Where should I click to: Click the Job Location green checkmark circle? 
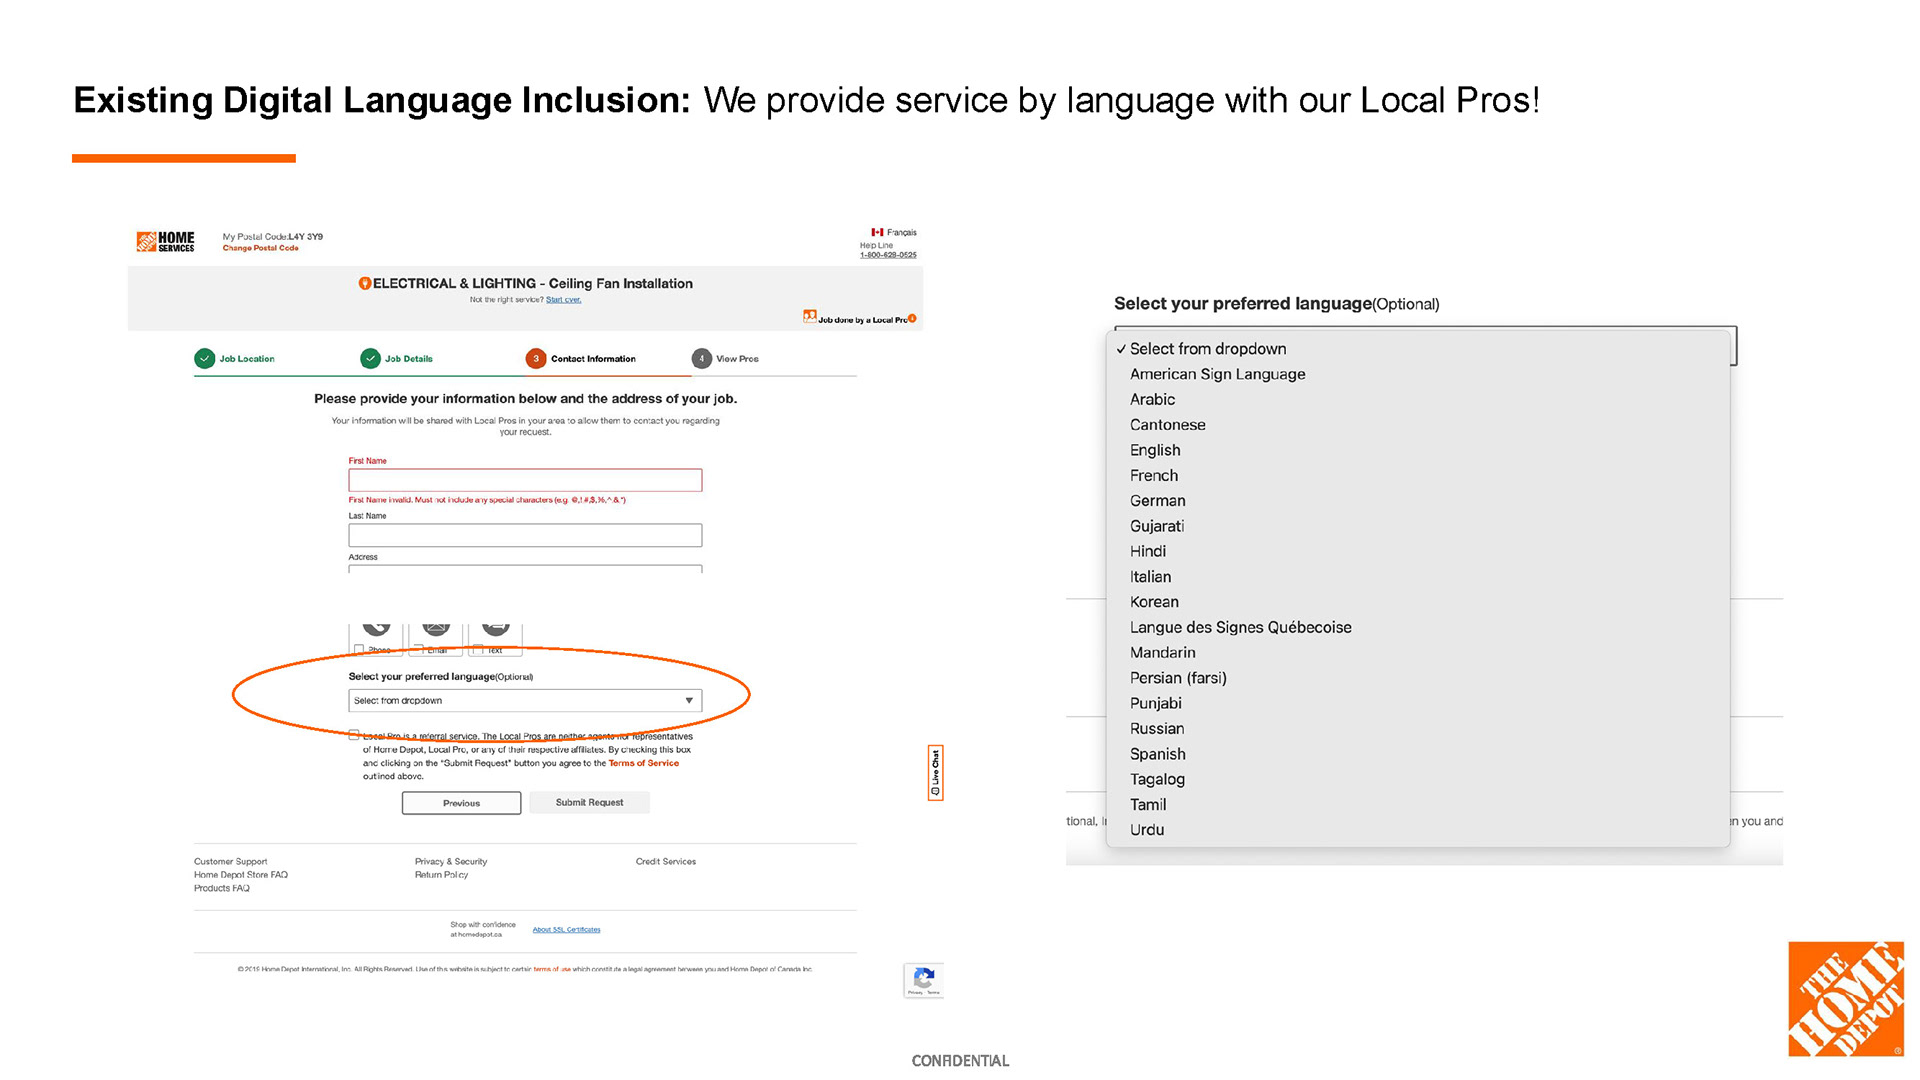(x=205, y=359)
